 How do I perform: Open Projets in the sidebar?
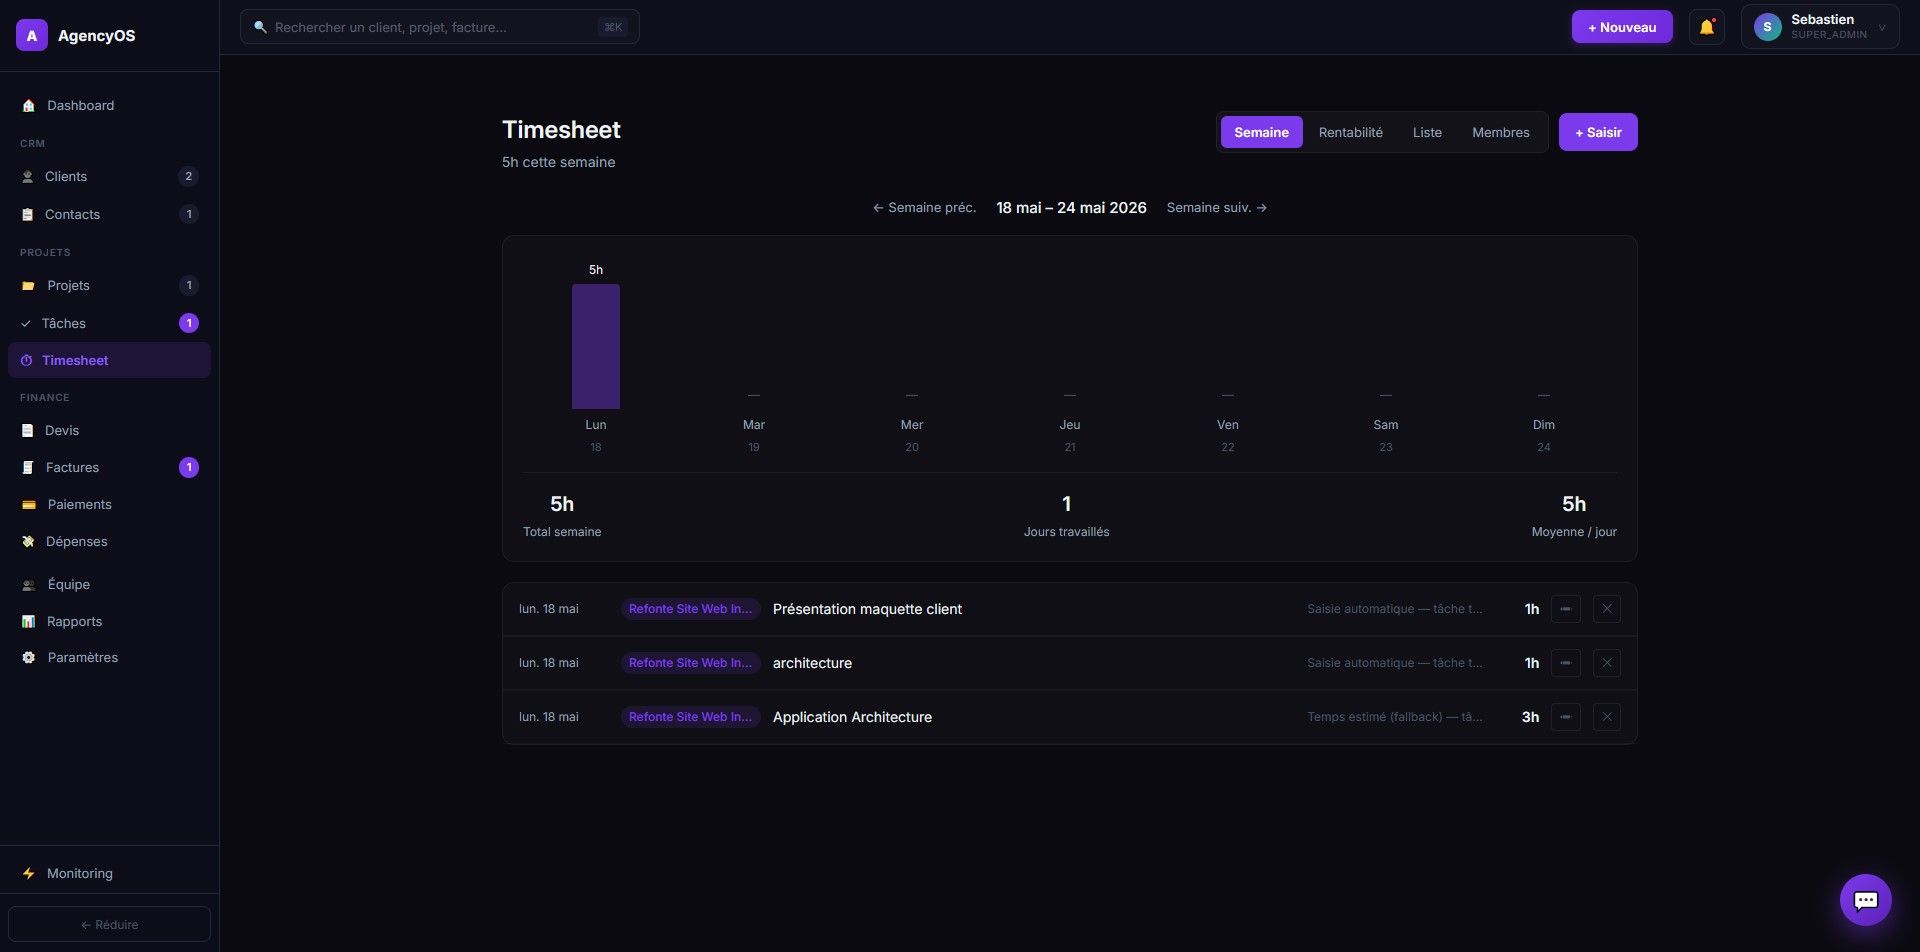(109, 285)
